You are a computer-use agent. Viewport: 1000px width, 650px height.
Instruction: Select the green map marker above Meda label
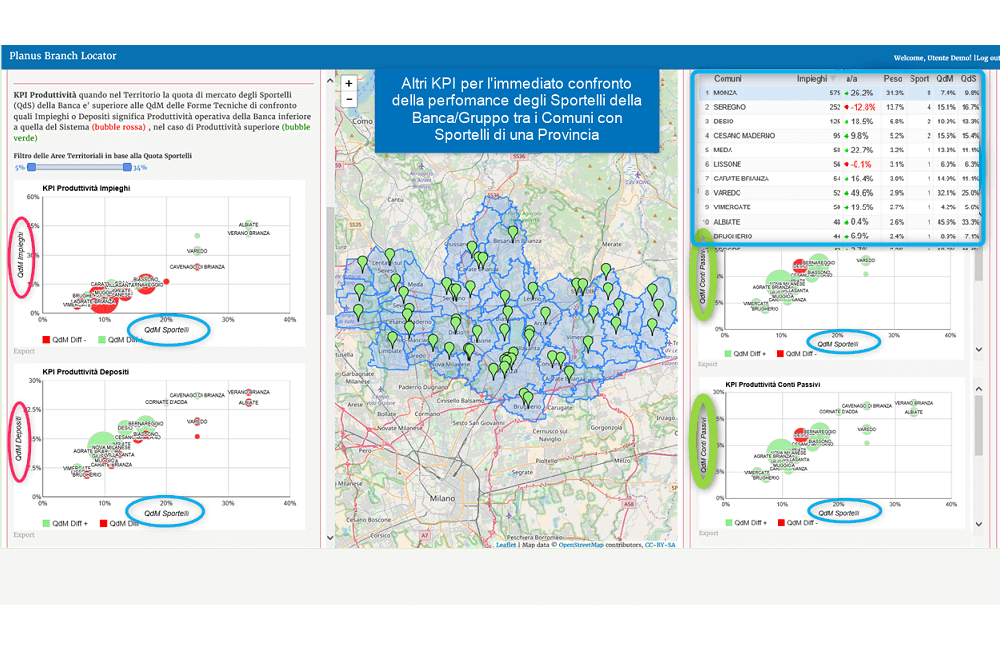pyautogui.click(x=396, y=281)
